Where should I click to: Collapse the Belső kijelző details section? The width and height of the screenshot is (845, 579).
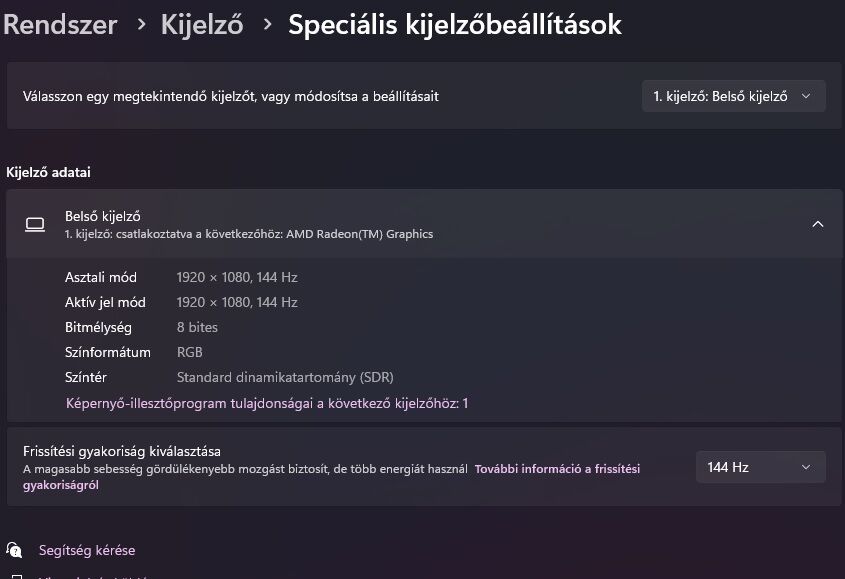[x=817, y=224]
